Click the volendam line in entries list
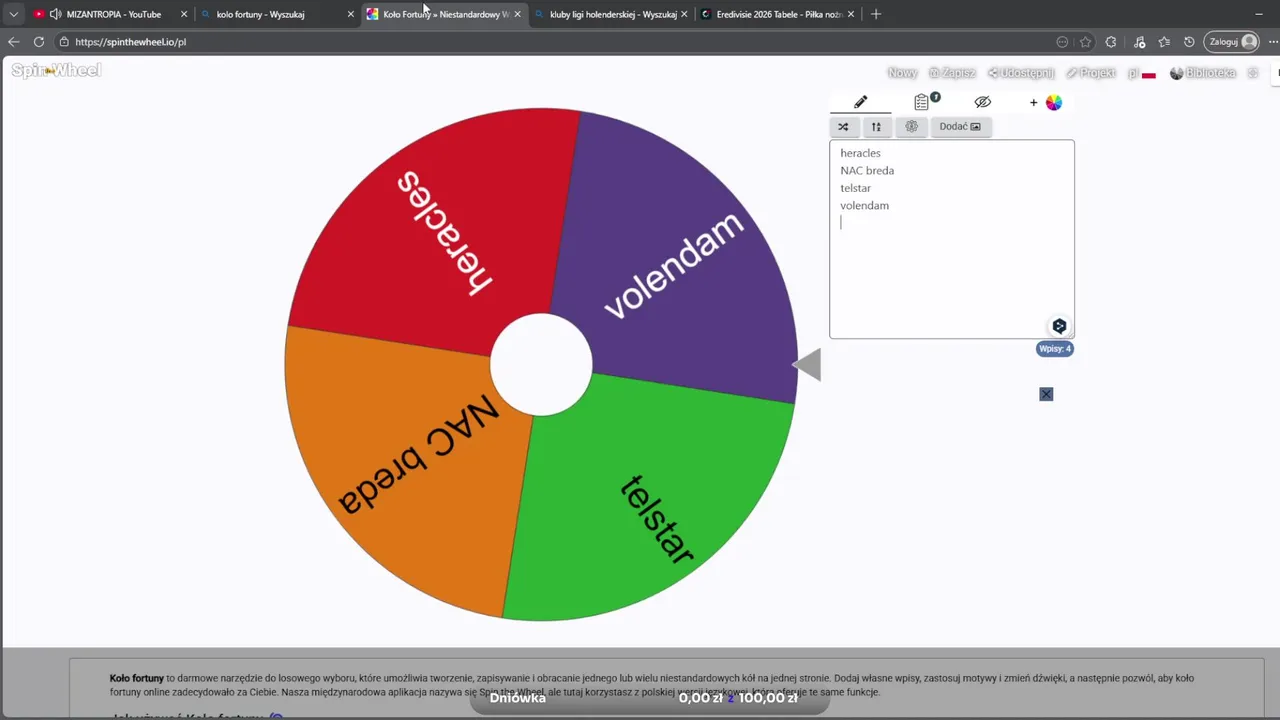 864,205
